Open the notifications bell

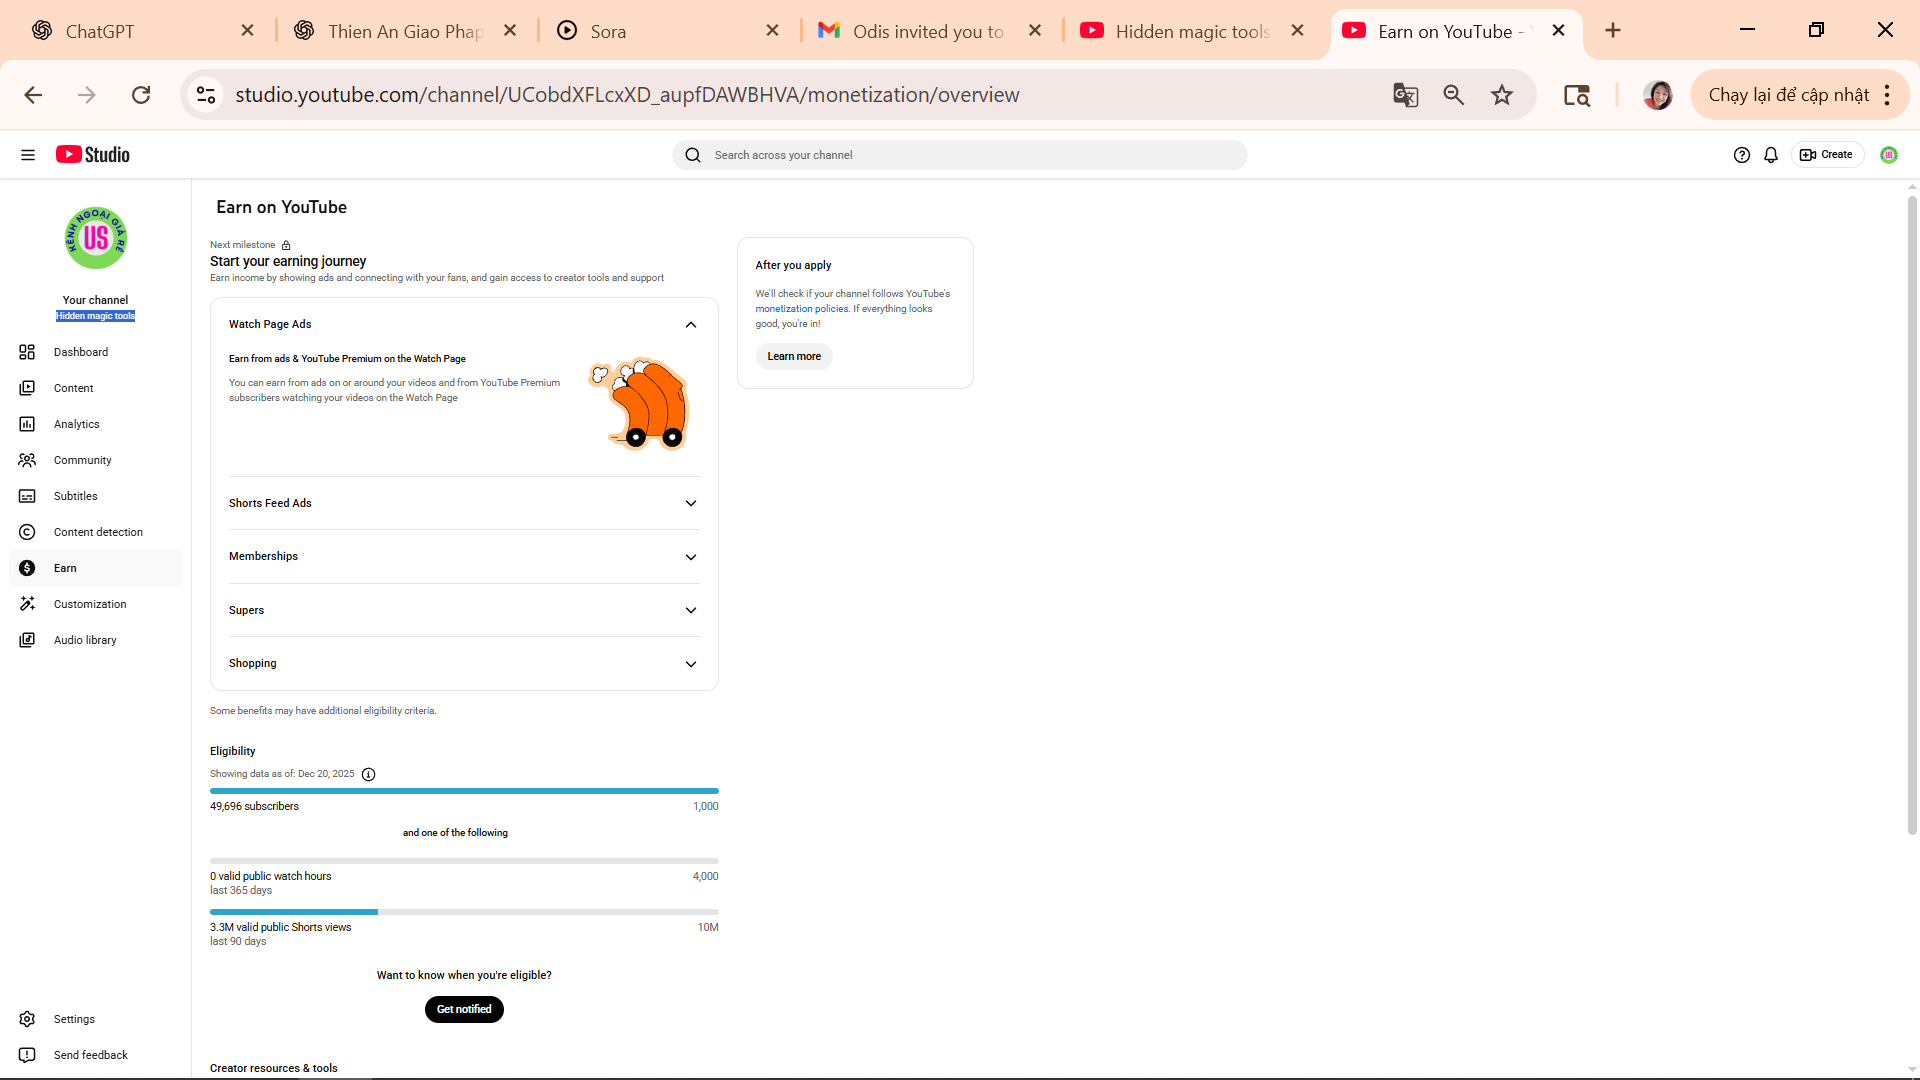click(1770, 155)
